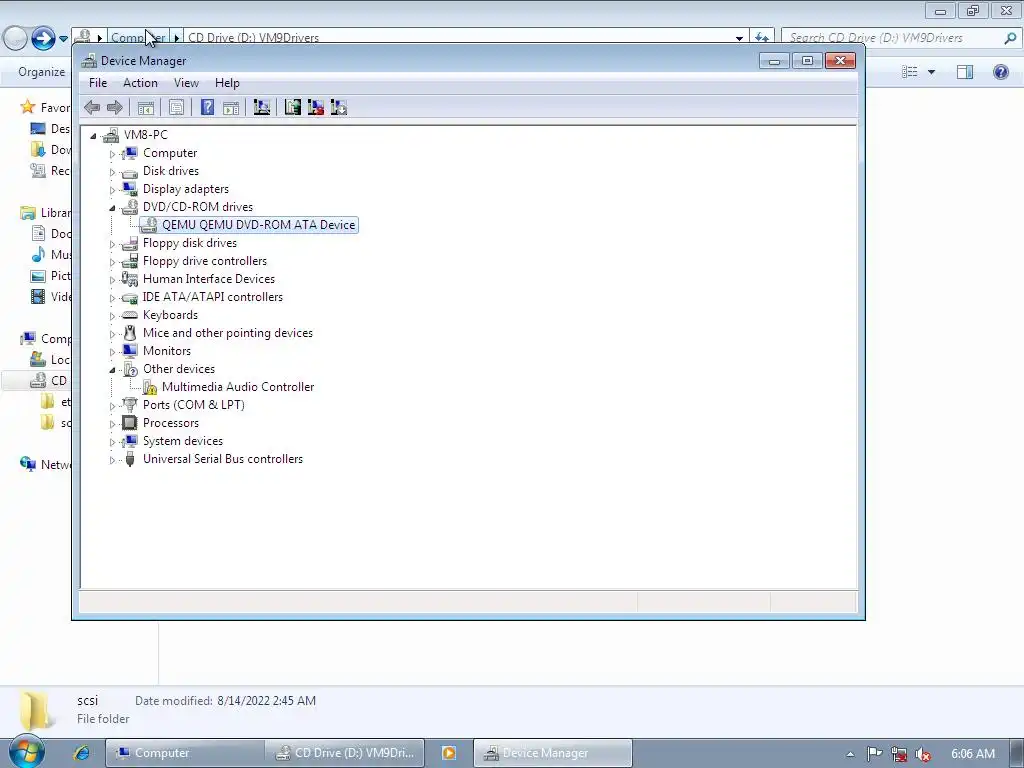Screen dimensions: 1024x768
Task: Expand the Ports (COM & LPT) arrow
Action: pos(112,406)
